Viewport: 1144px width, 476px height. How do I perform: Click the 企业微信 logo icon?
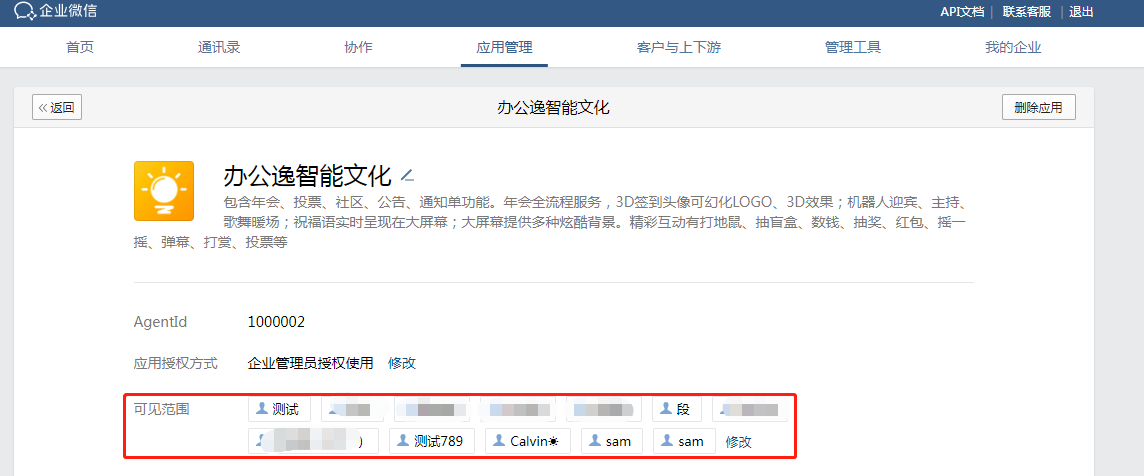click(x=25, y=11)
